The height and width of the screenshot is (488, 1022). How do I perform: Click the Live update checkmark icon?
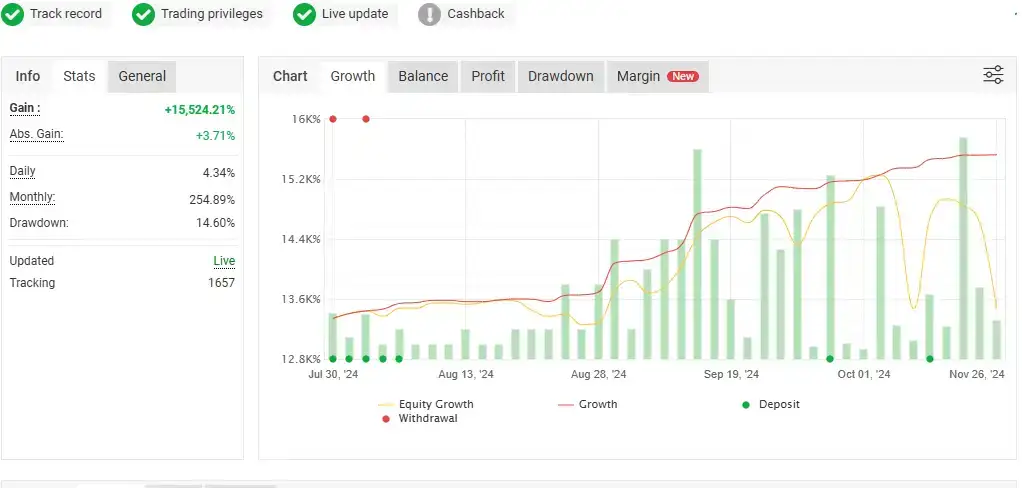(x=305, y=14)
